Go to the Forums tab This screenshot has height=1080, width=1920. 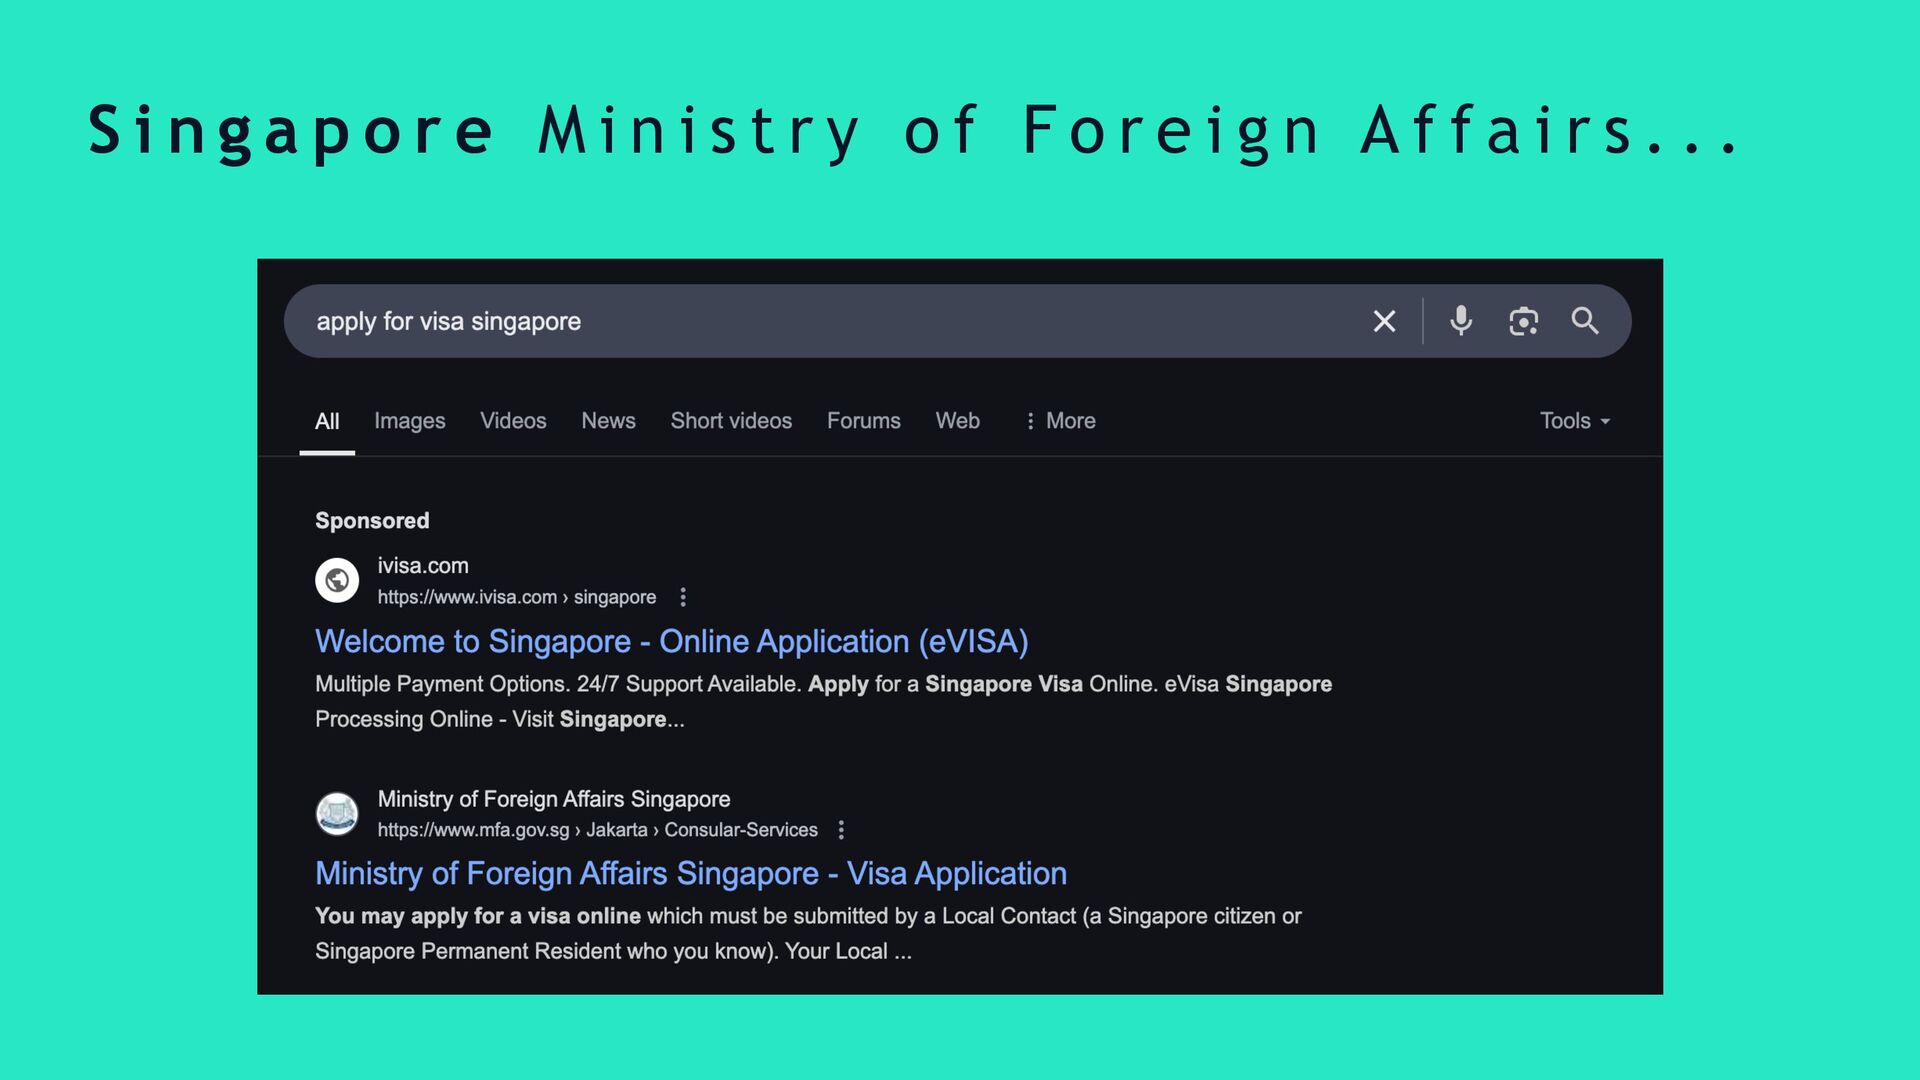863,421
